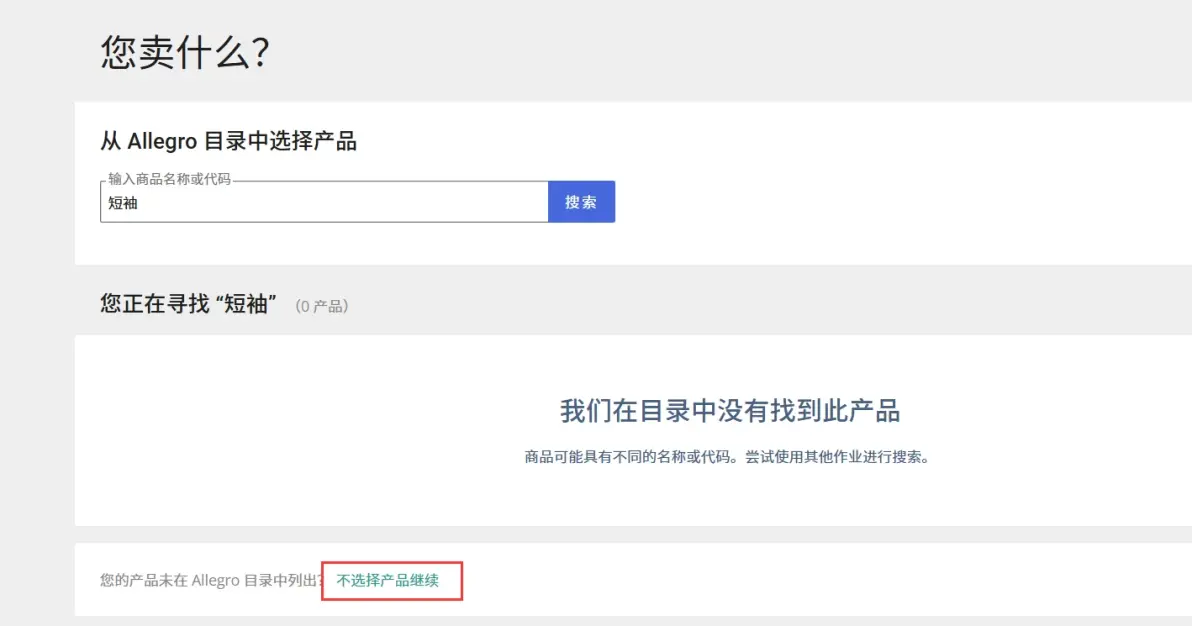Place cursor on typed text 短袖 in search field
The image size is (1192, 626).
[x=123, y=203]
